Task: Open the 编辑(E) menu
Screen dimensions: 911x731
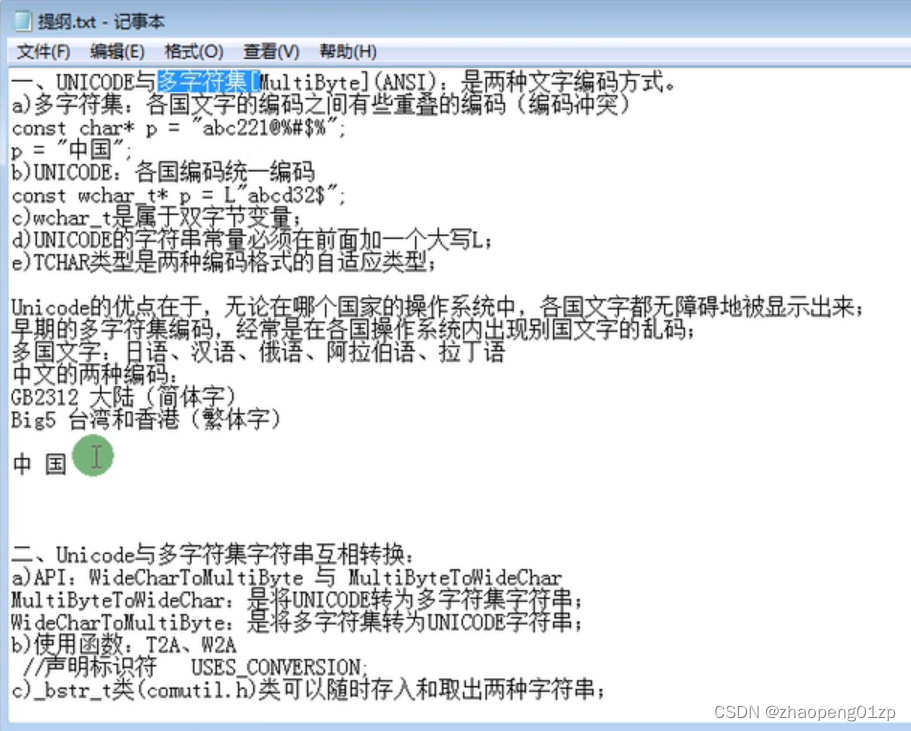Action: 117,52
